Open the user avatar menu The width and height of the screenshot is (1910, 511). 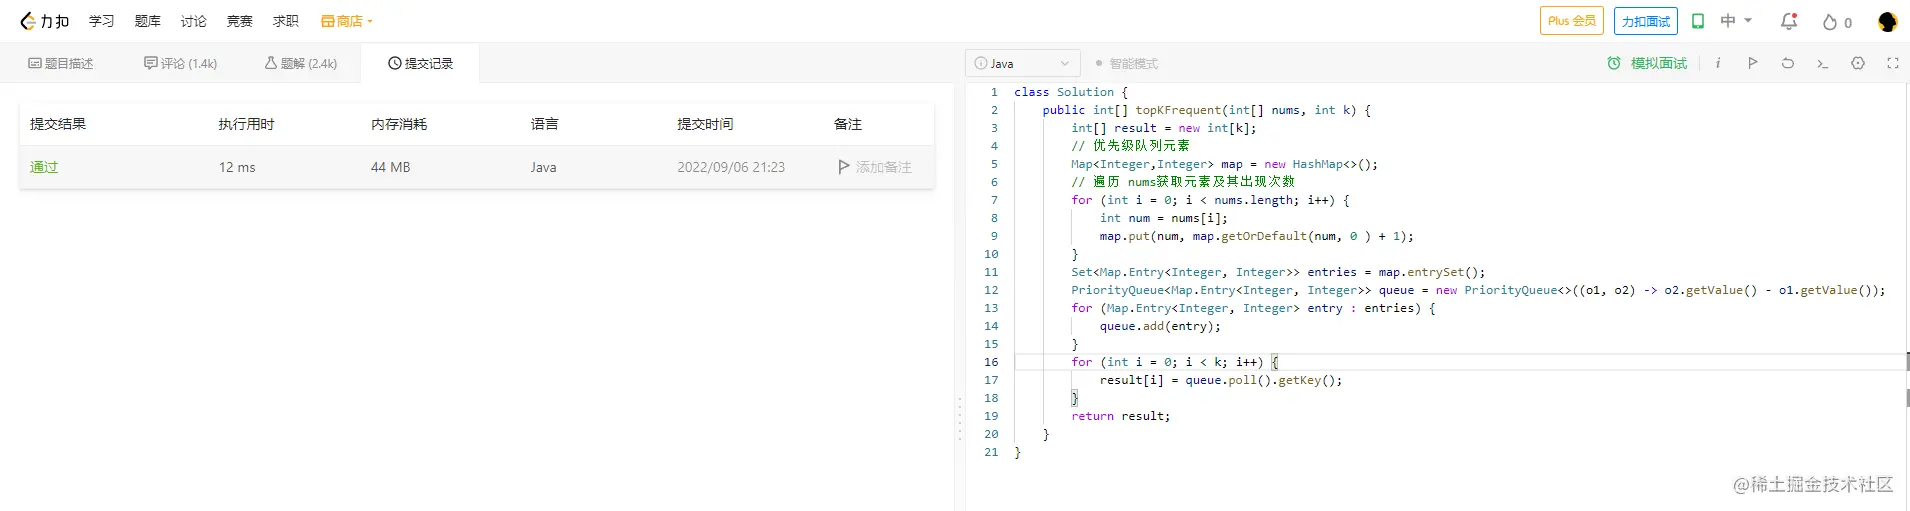[1887, 21]
